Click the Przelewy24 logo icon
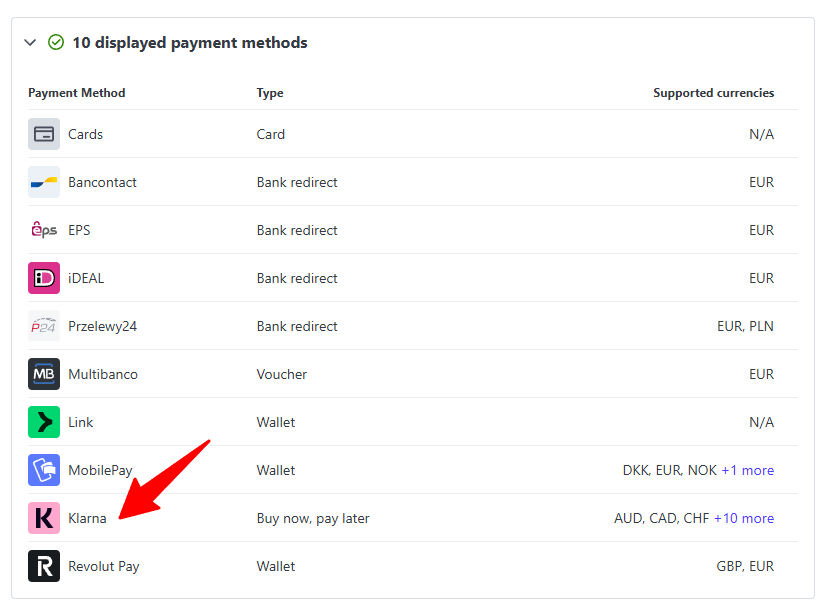818x609 pixels. pos(44,326)
